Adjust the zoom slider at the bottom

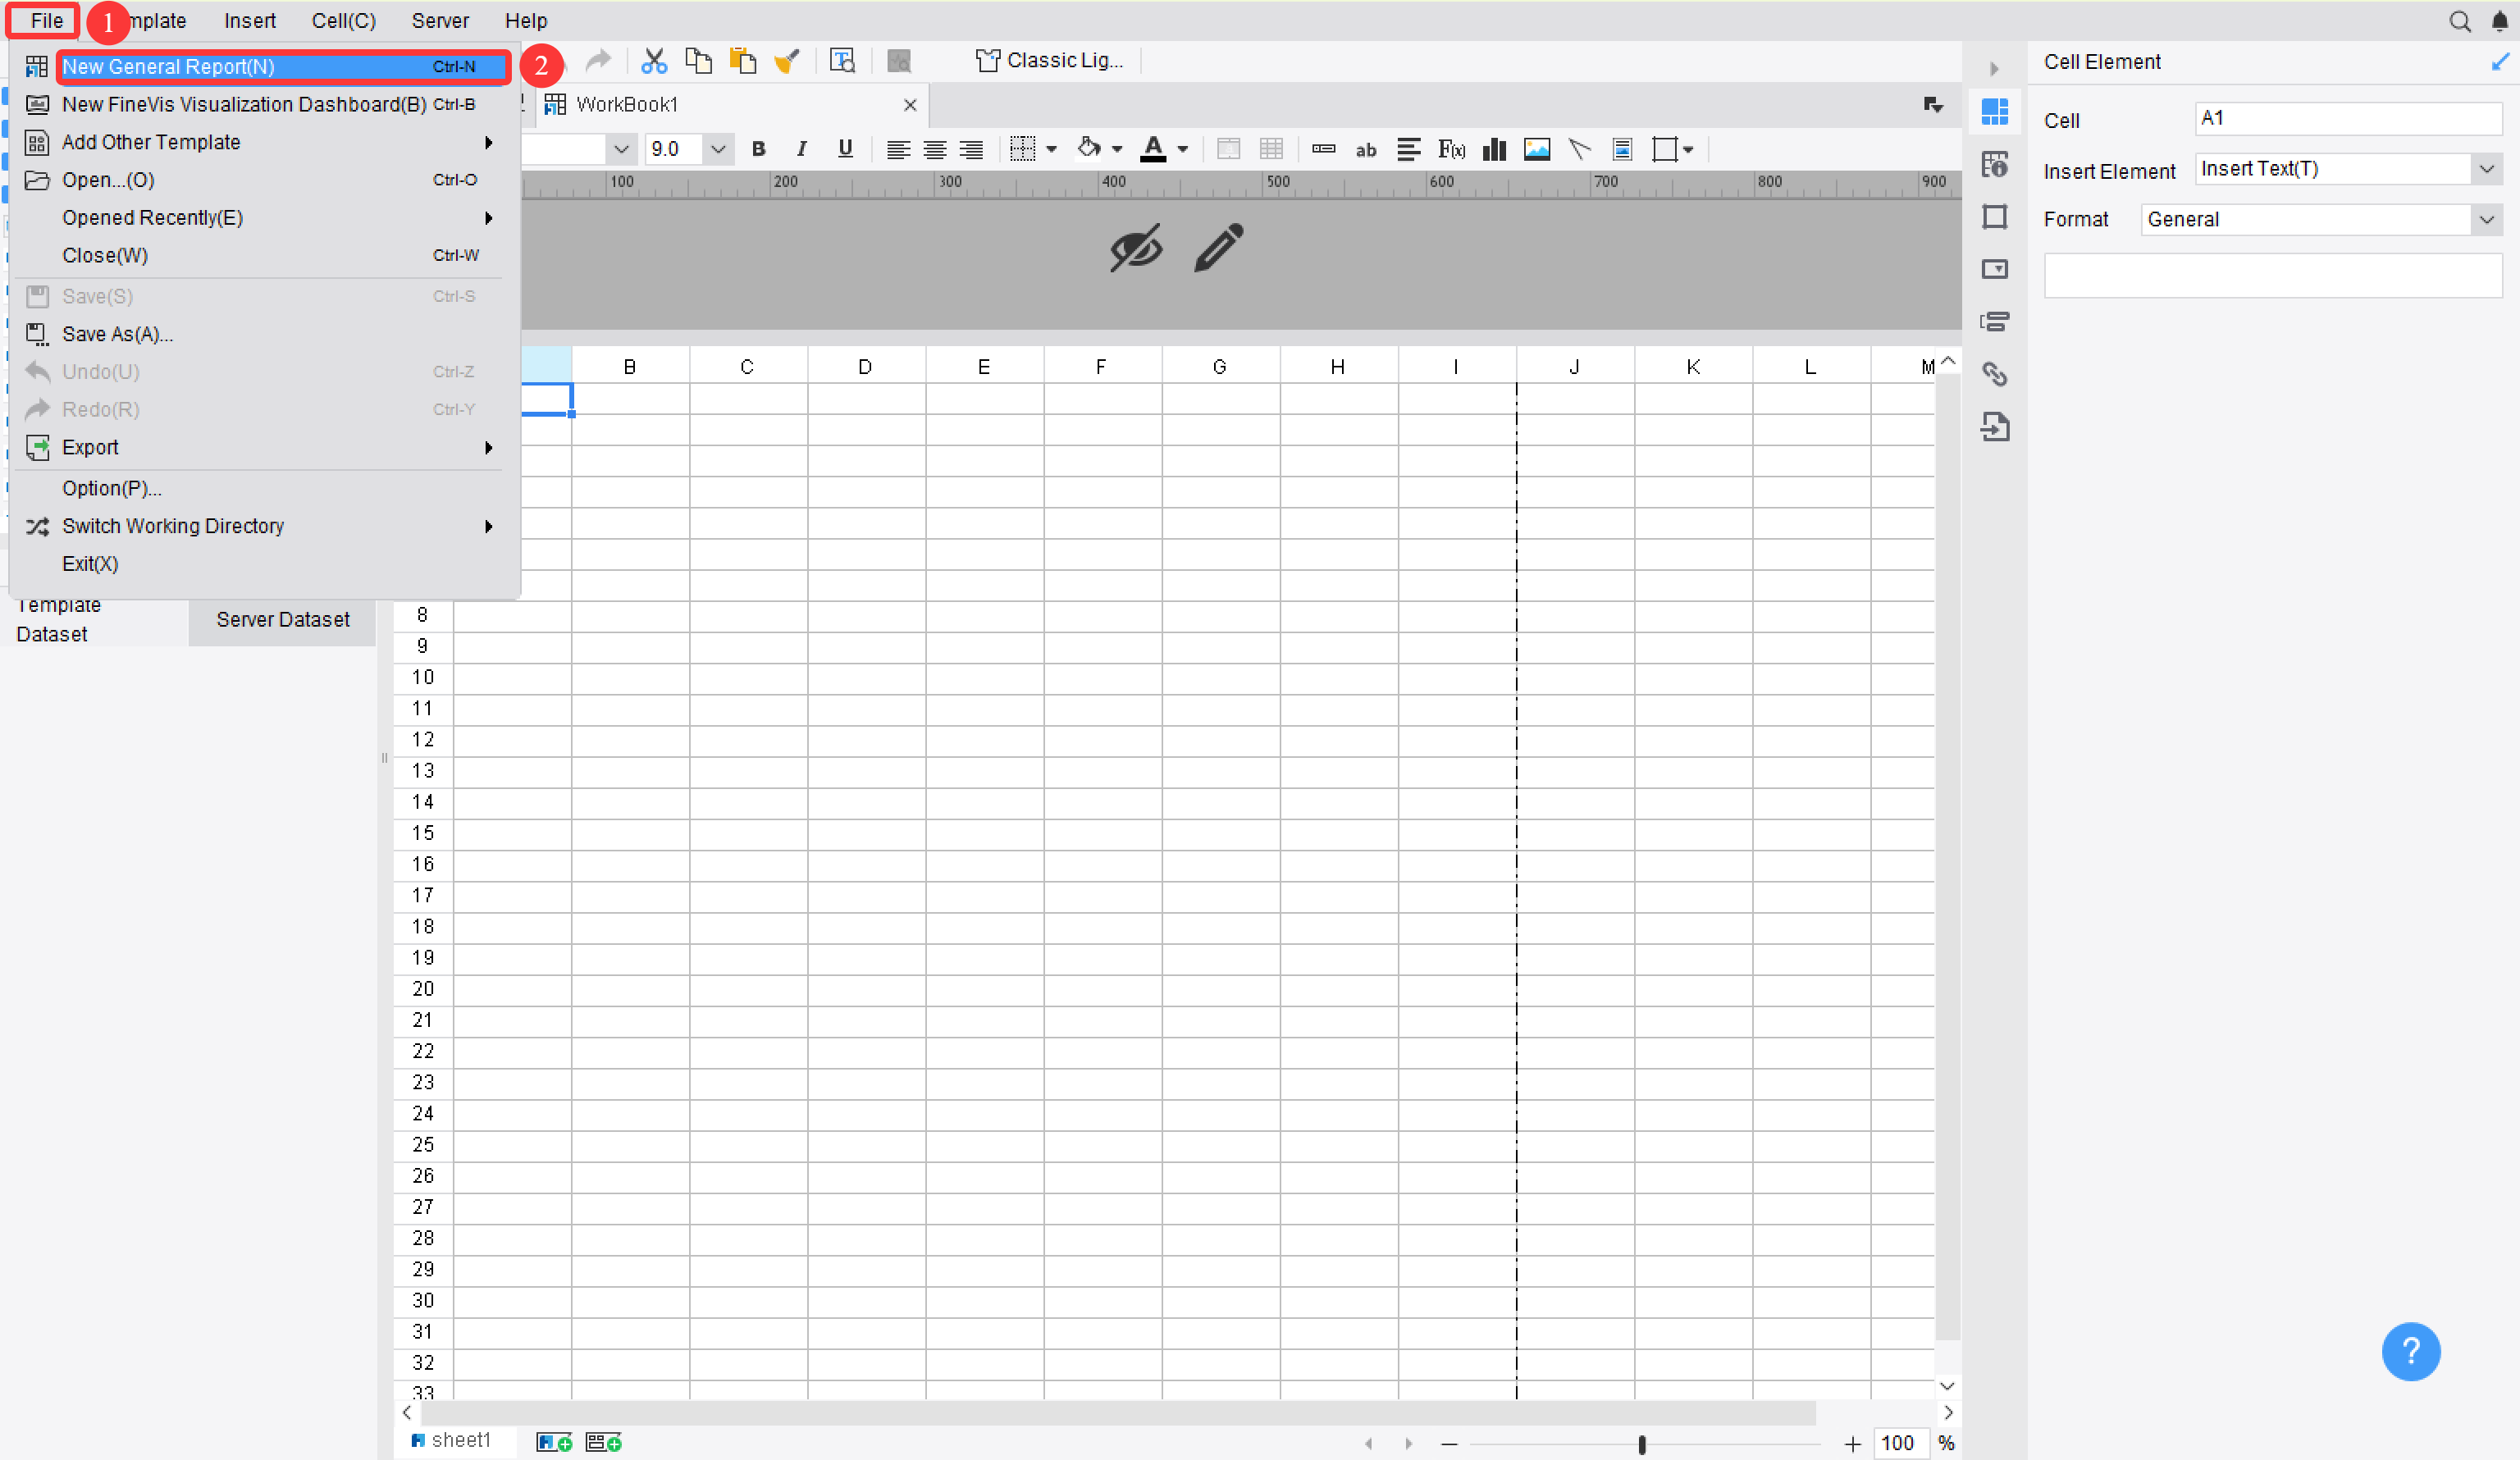click(1642, 1444)
